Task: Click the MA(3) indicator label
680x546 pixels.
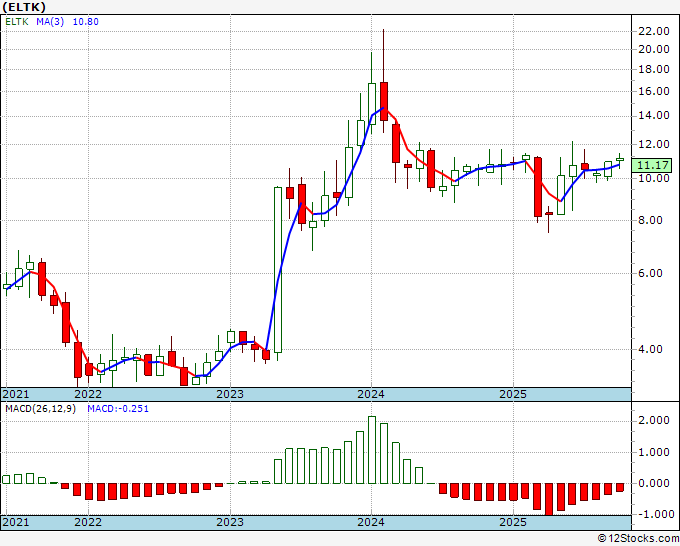Action: pyautogui.click(x=50, y=21)
